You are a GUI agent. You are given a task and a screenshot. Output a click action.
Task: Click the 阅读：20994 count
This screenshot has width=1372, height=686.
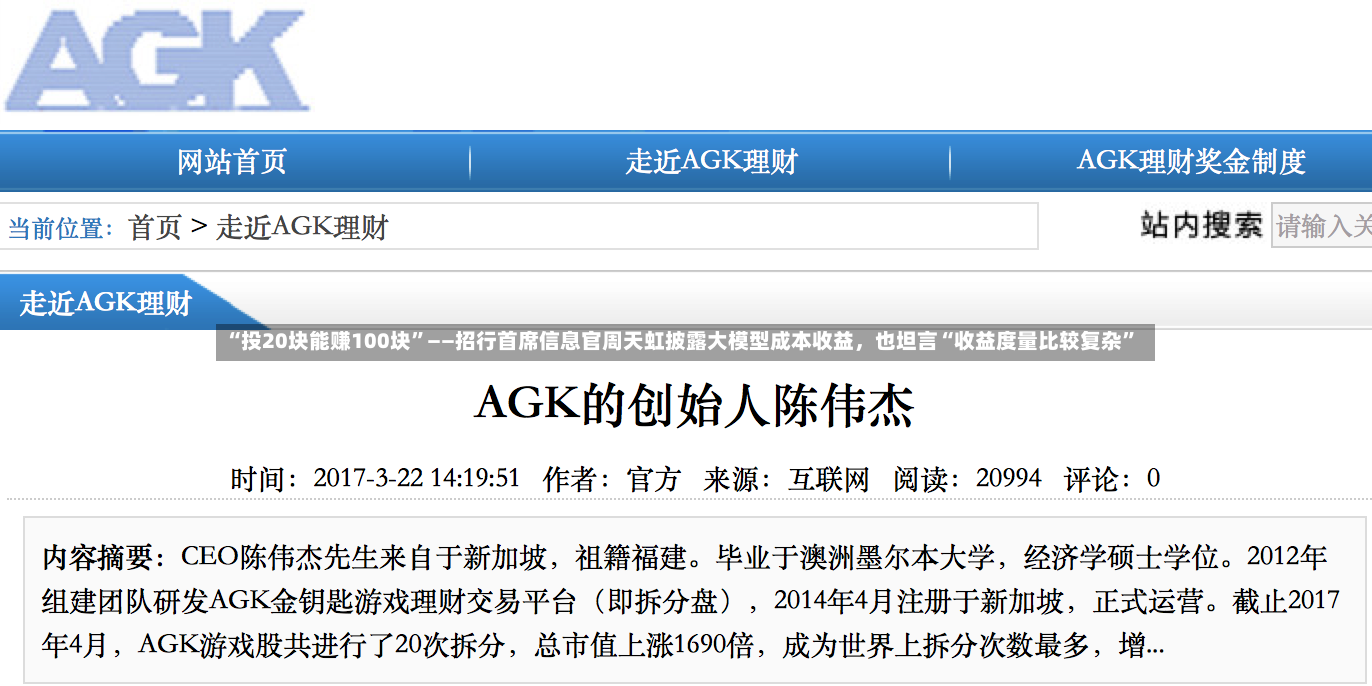967,479
